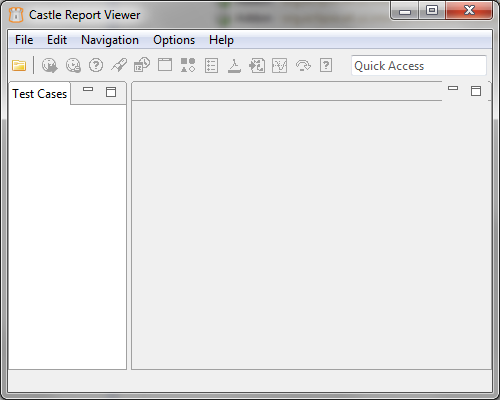The height and width of the screenshot is (400, 500).
Task: Click the rocket launch toolbar icon
Action: tap(119, 65)
